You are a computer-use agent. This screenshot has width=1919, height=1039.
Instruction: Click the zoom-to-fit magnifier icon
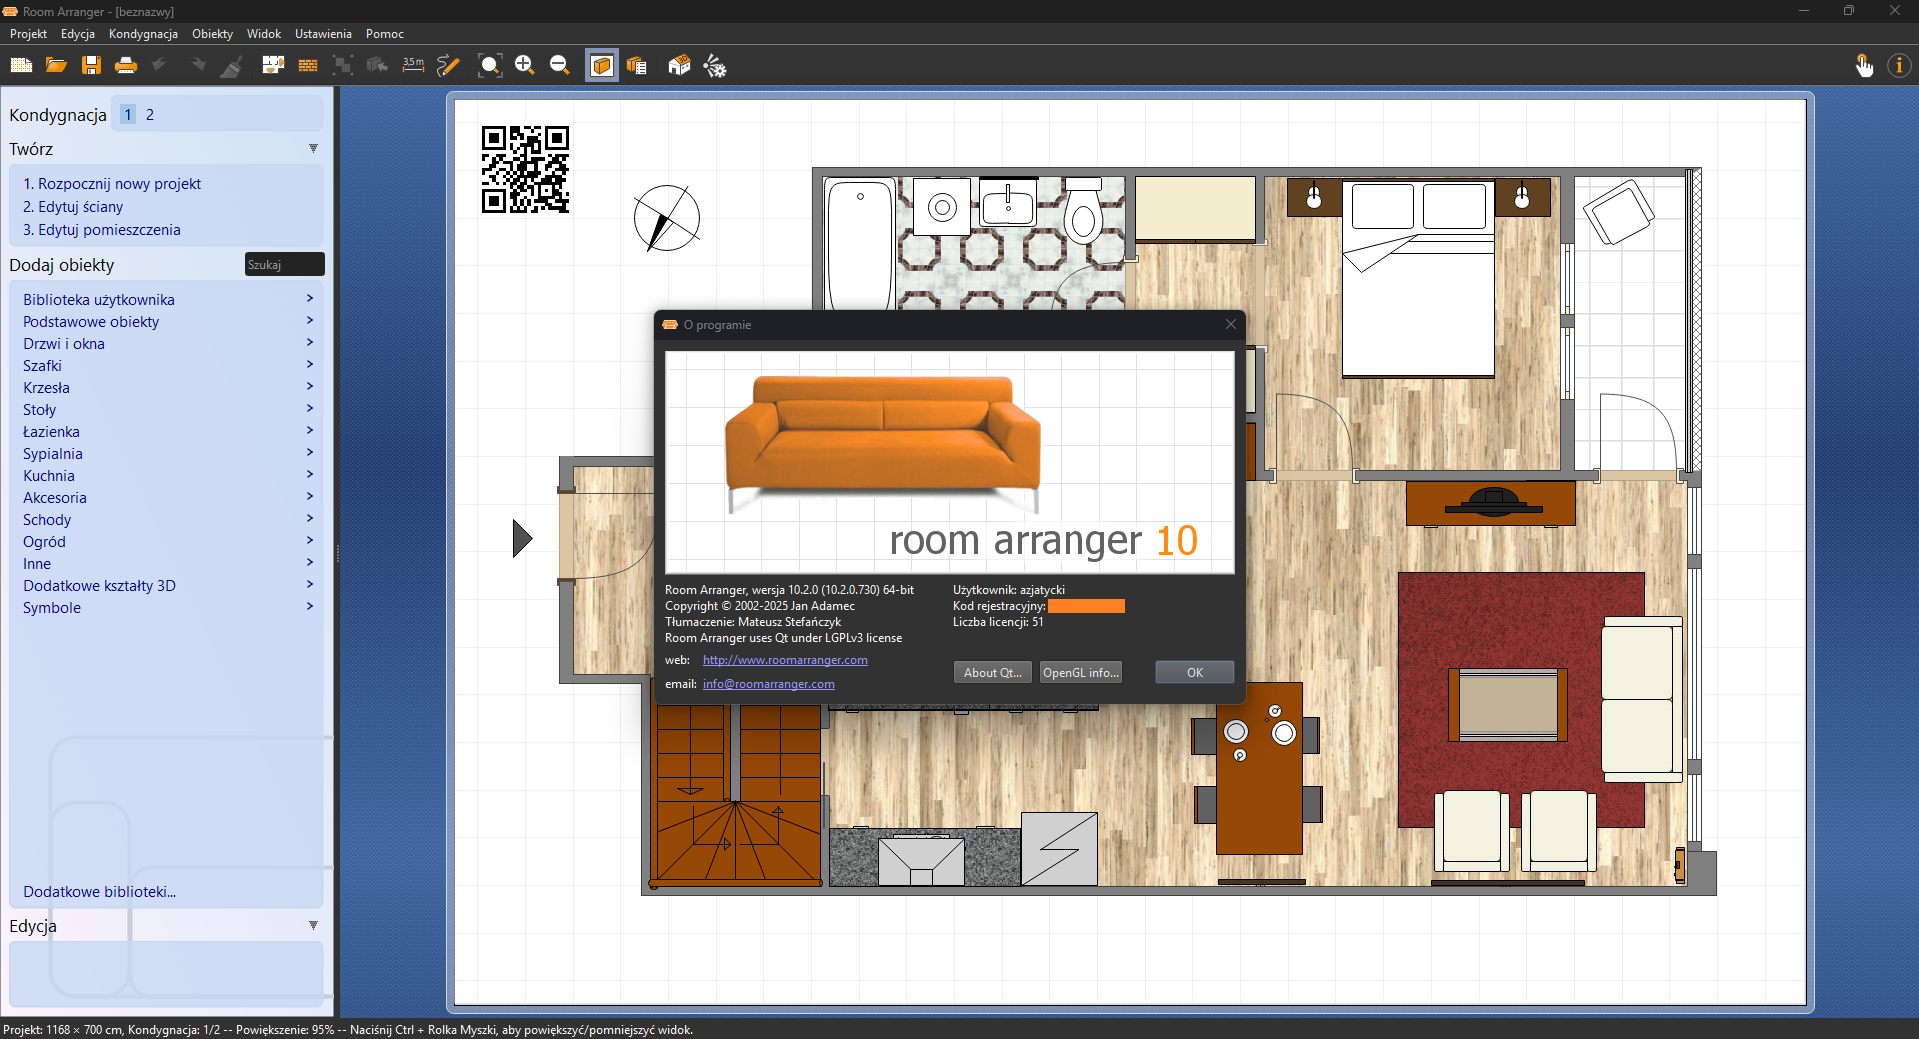coord(490,66)
